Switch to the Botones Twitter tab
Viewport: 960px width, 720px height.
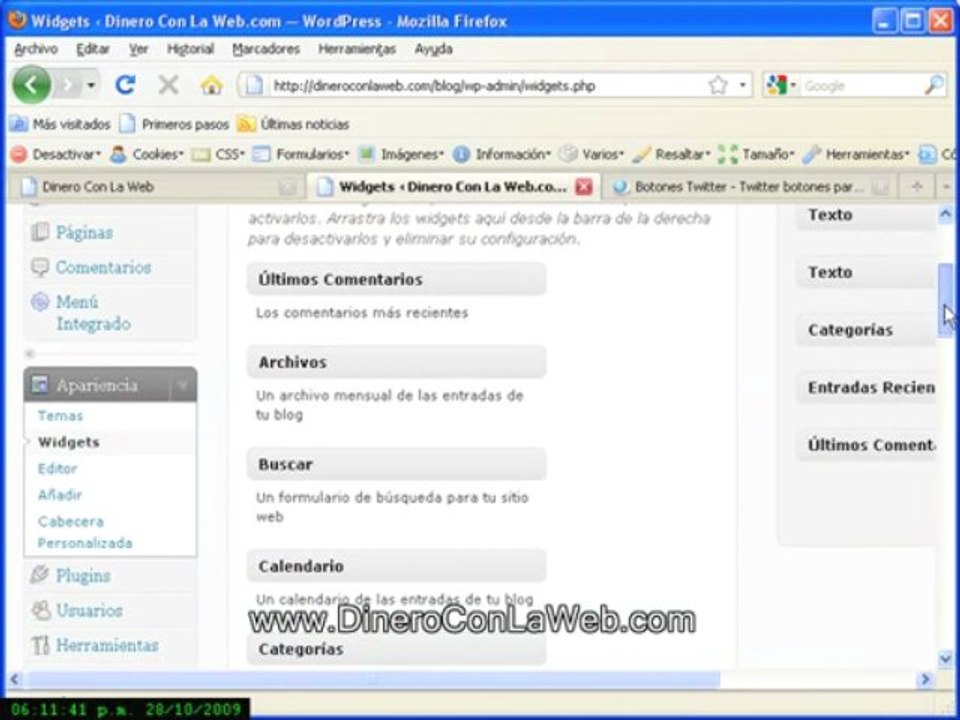[748, 187]
